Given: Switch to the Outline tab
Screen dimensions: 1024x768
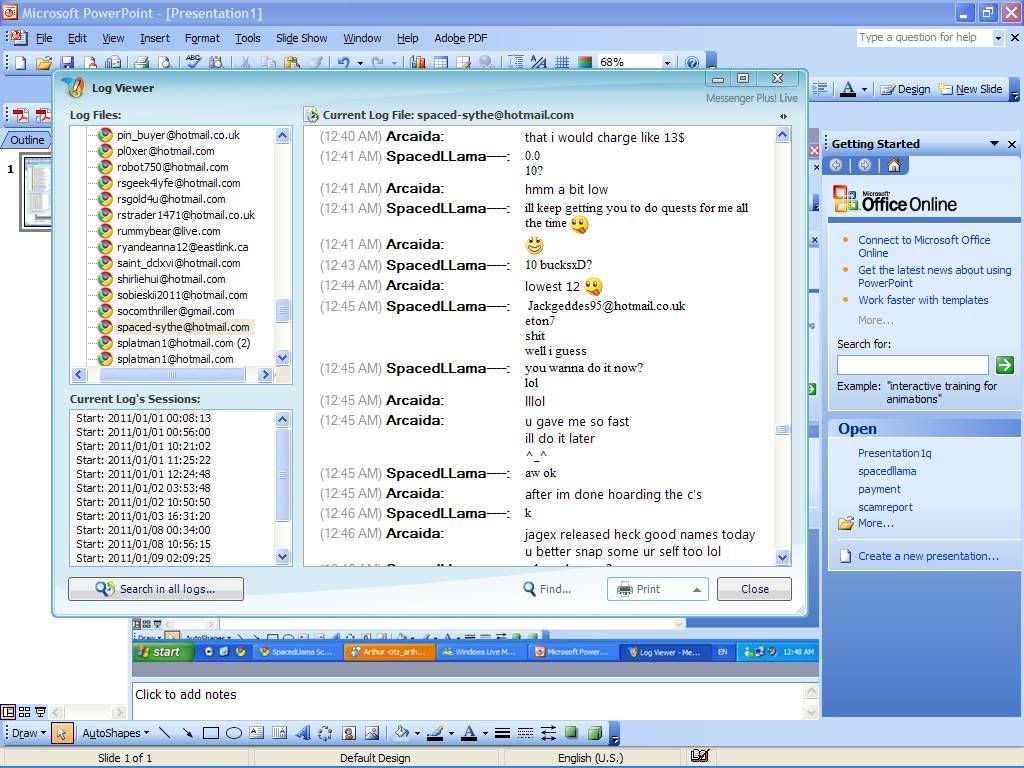Looking at the screenshot, I should point(27,140).
